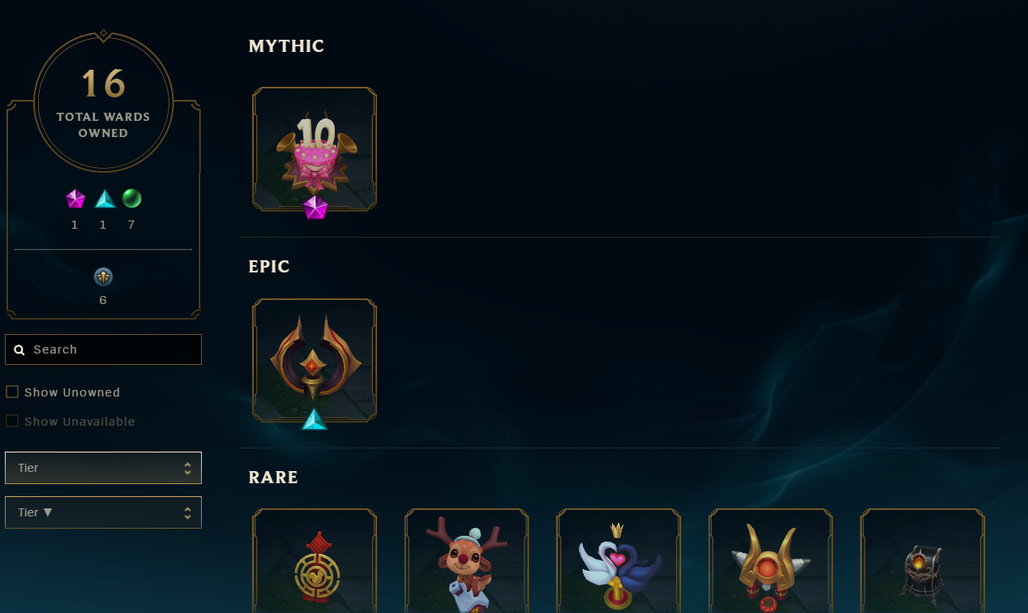
Task: Select the Epic crescent blade ward skin
Action: pyautogui.click(x=315, y=360)
